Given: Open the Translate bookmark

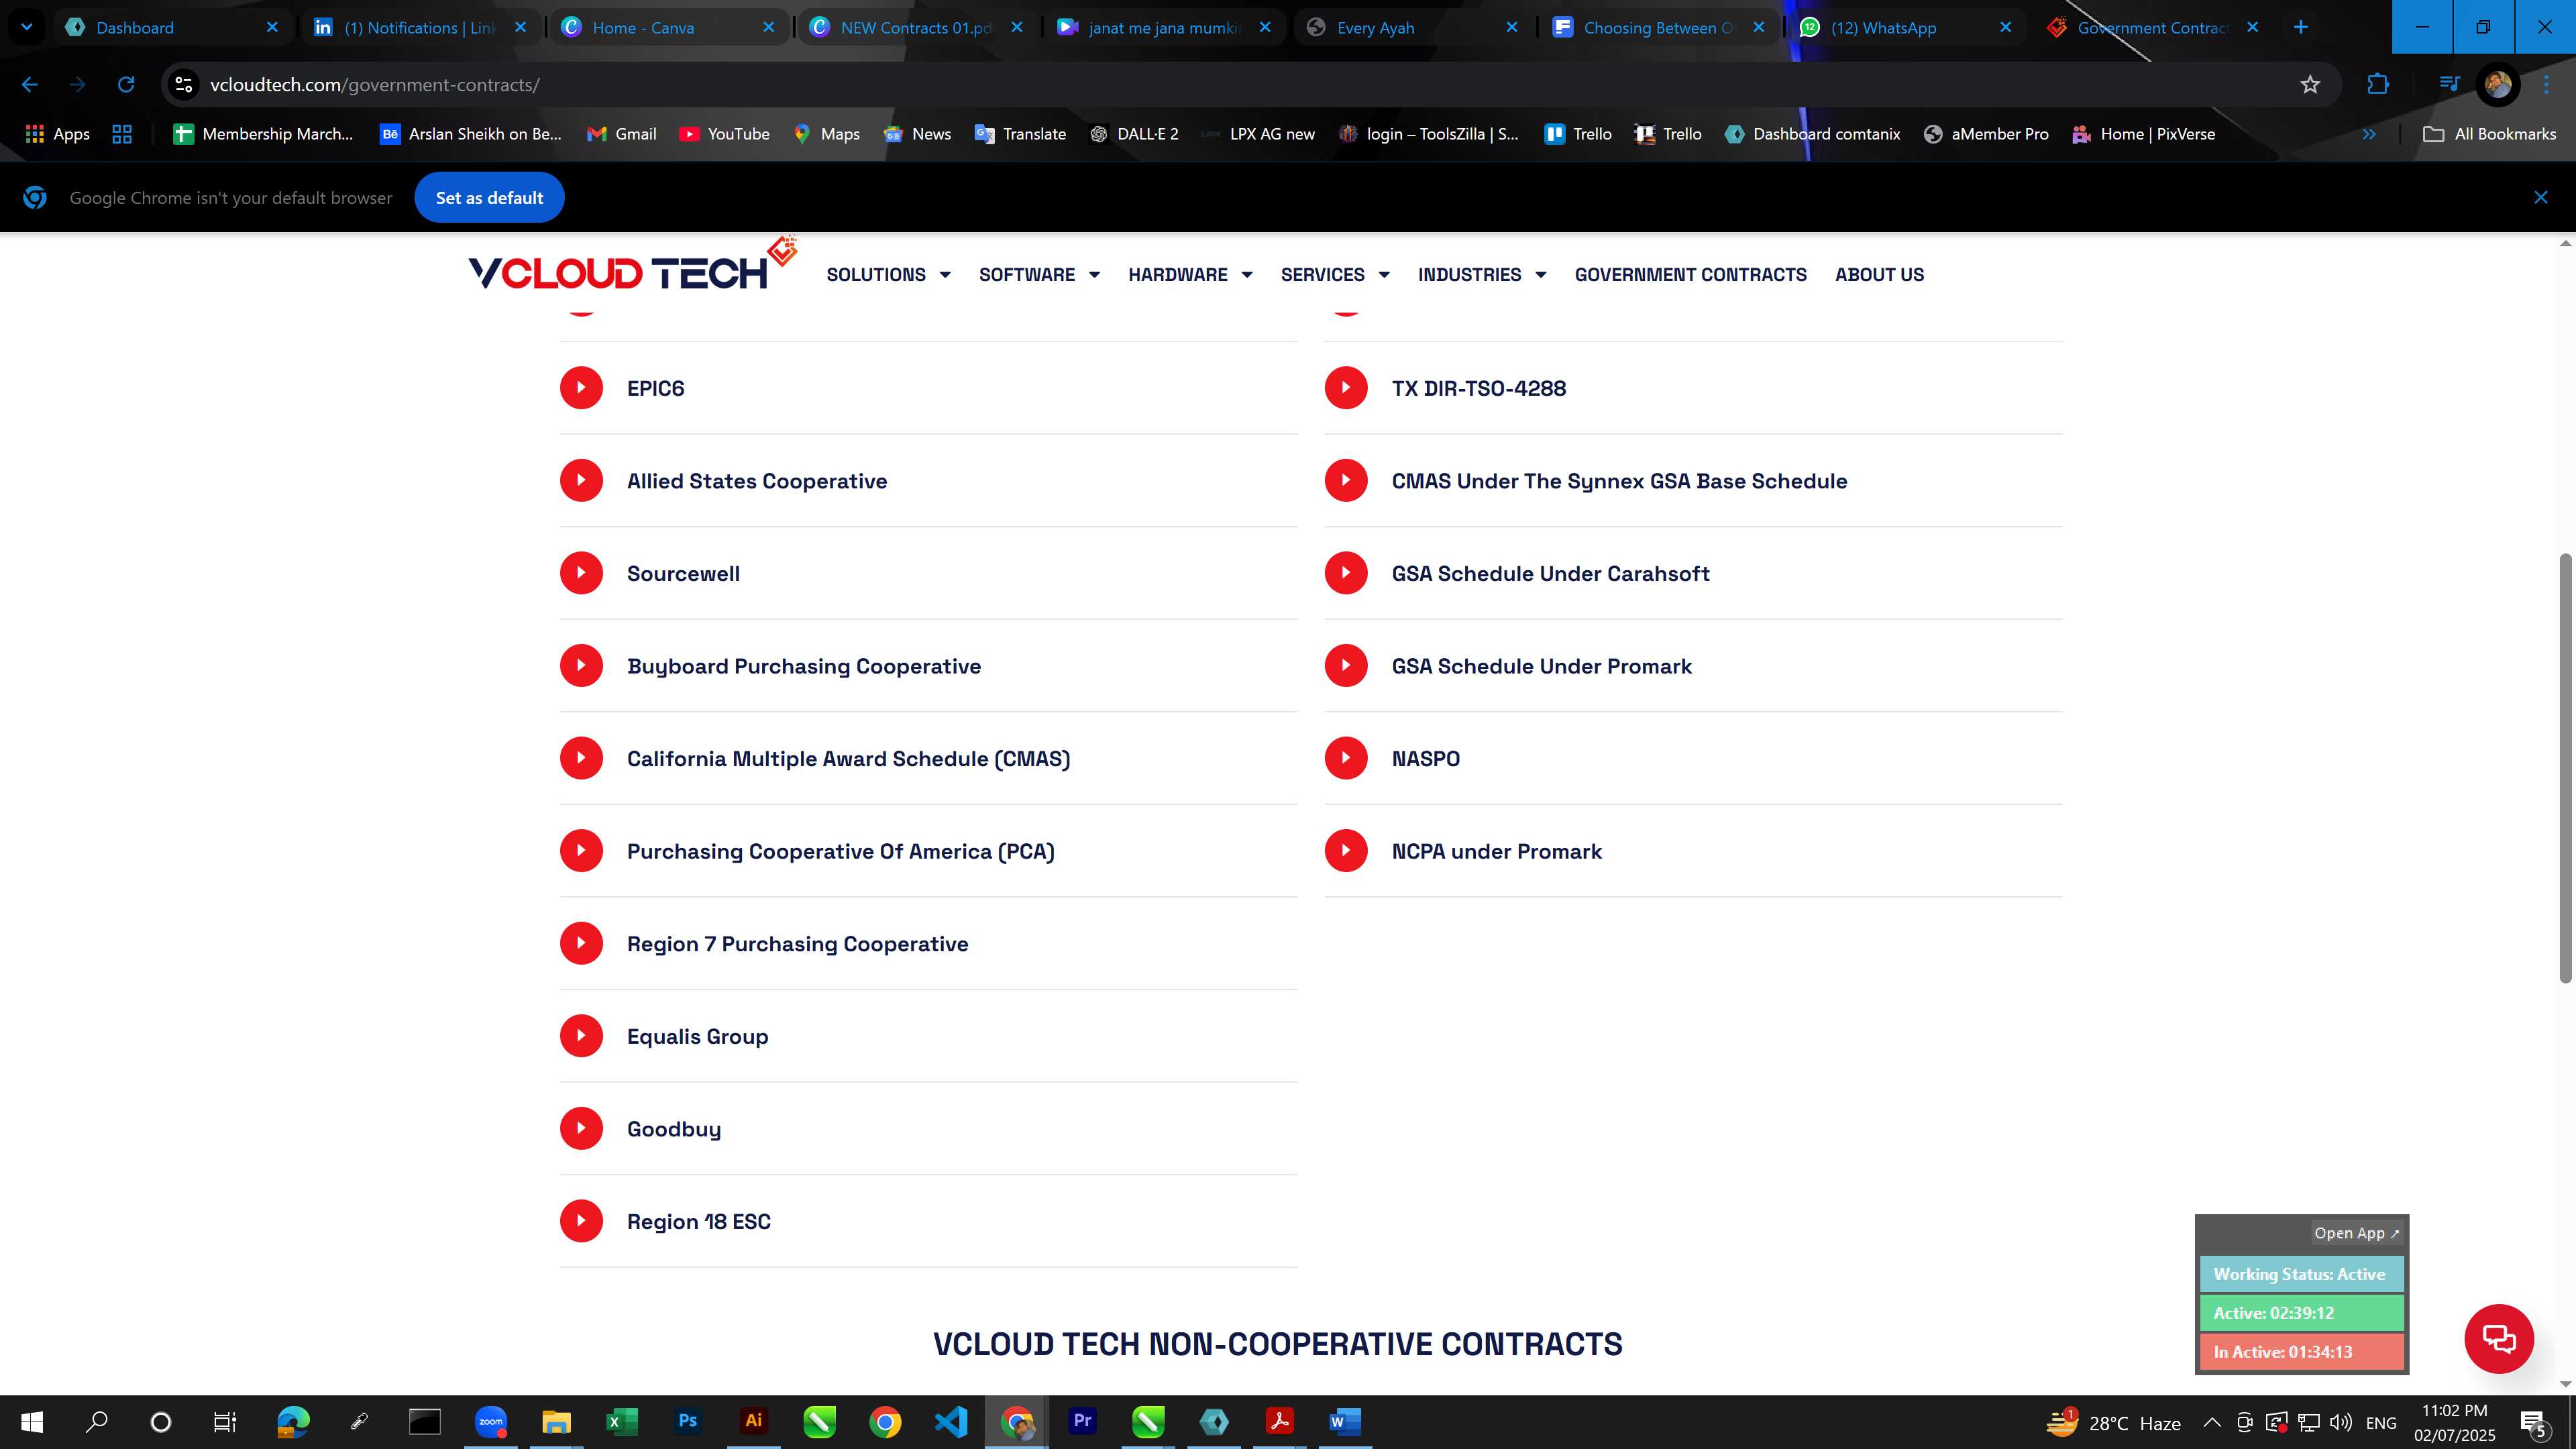Looking at the screenshot, I should coord(1020,134).
